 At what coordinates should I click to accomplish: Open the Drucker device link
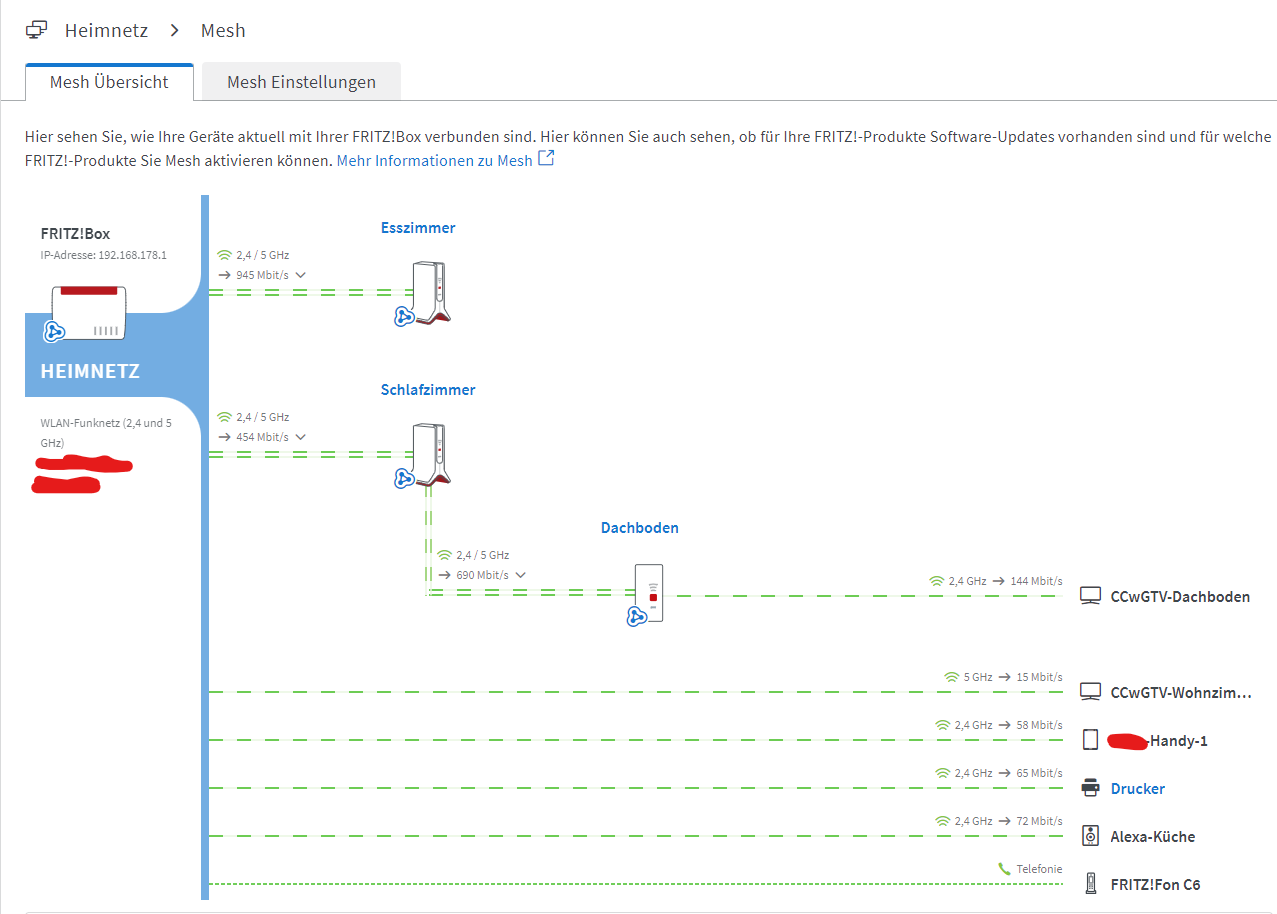click(x=1138, y=789)
